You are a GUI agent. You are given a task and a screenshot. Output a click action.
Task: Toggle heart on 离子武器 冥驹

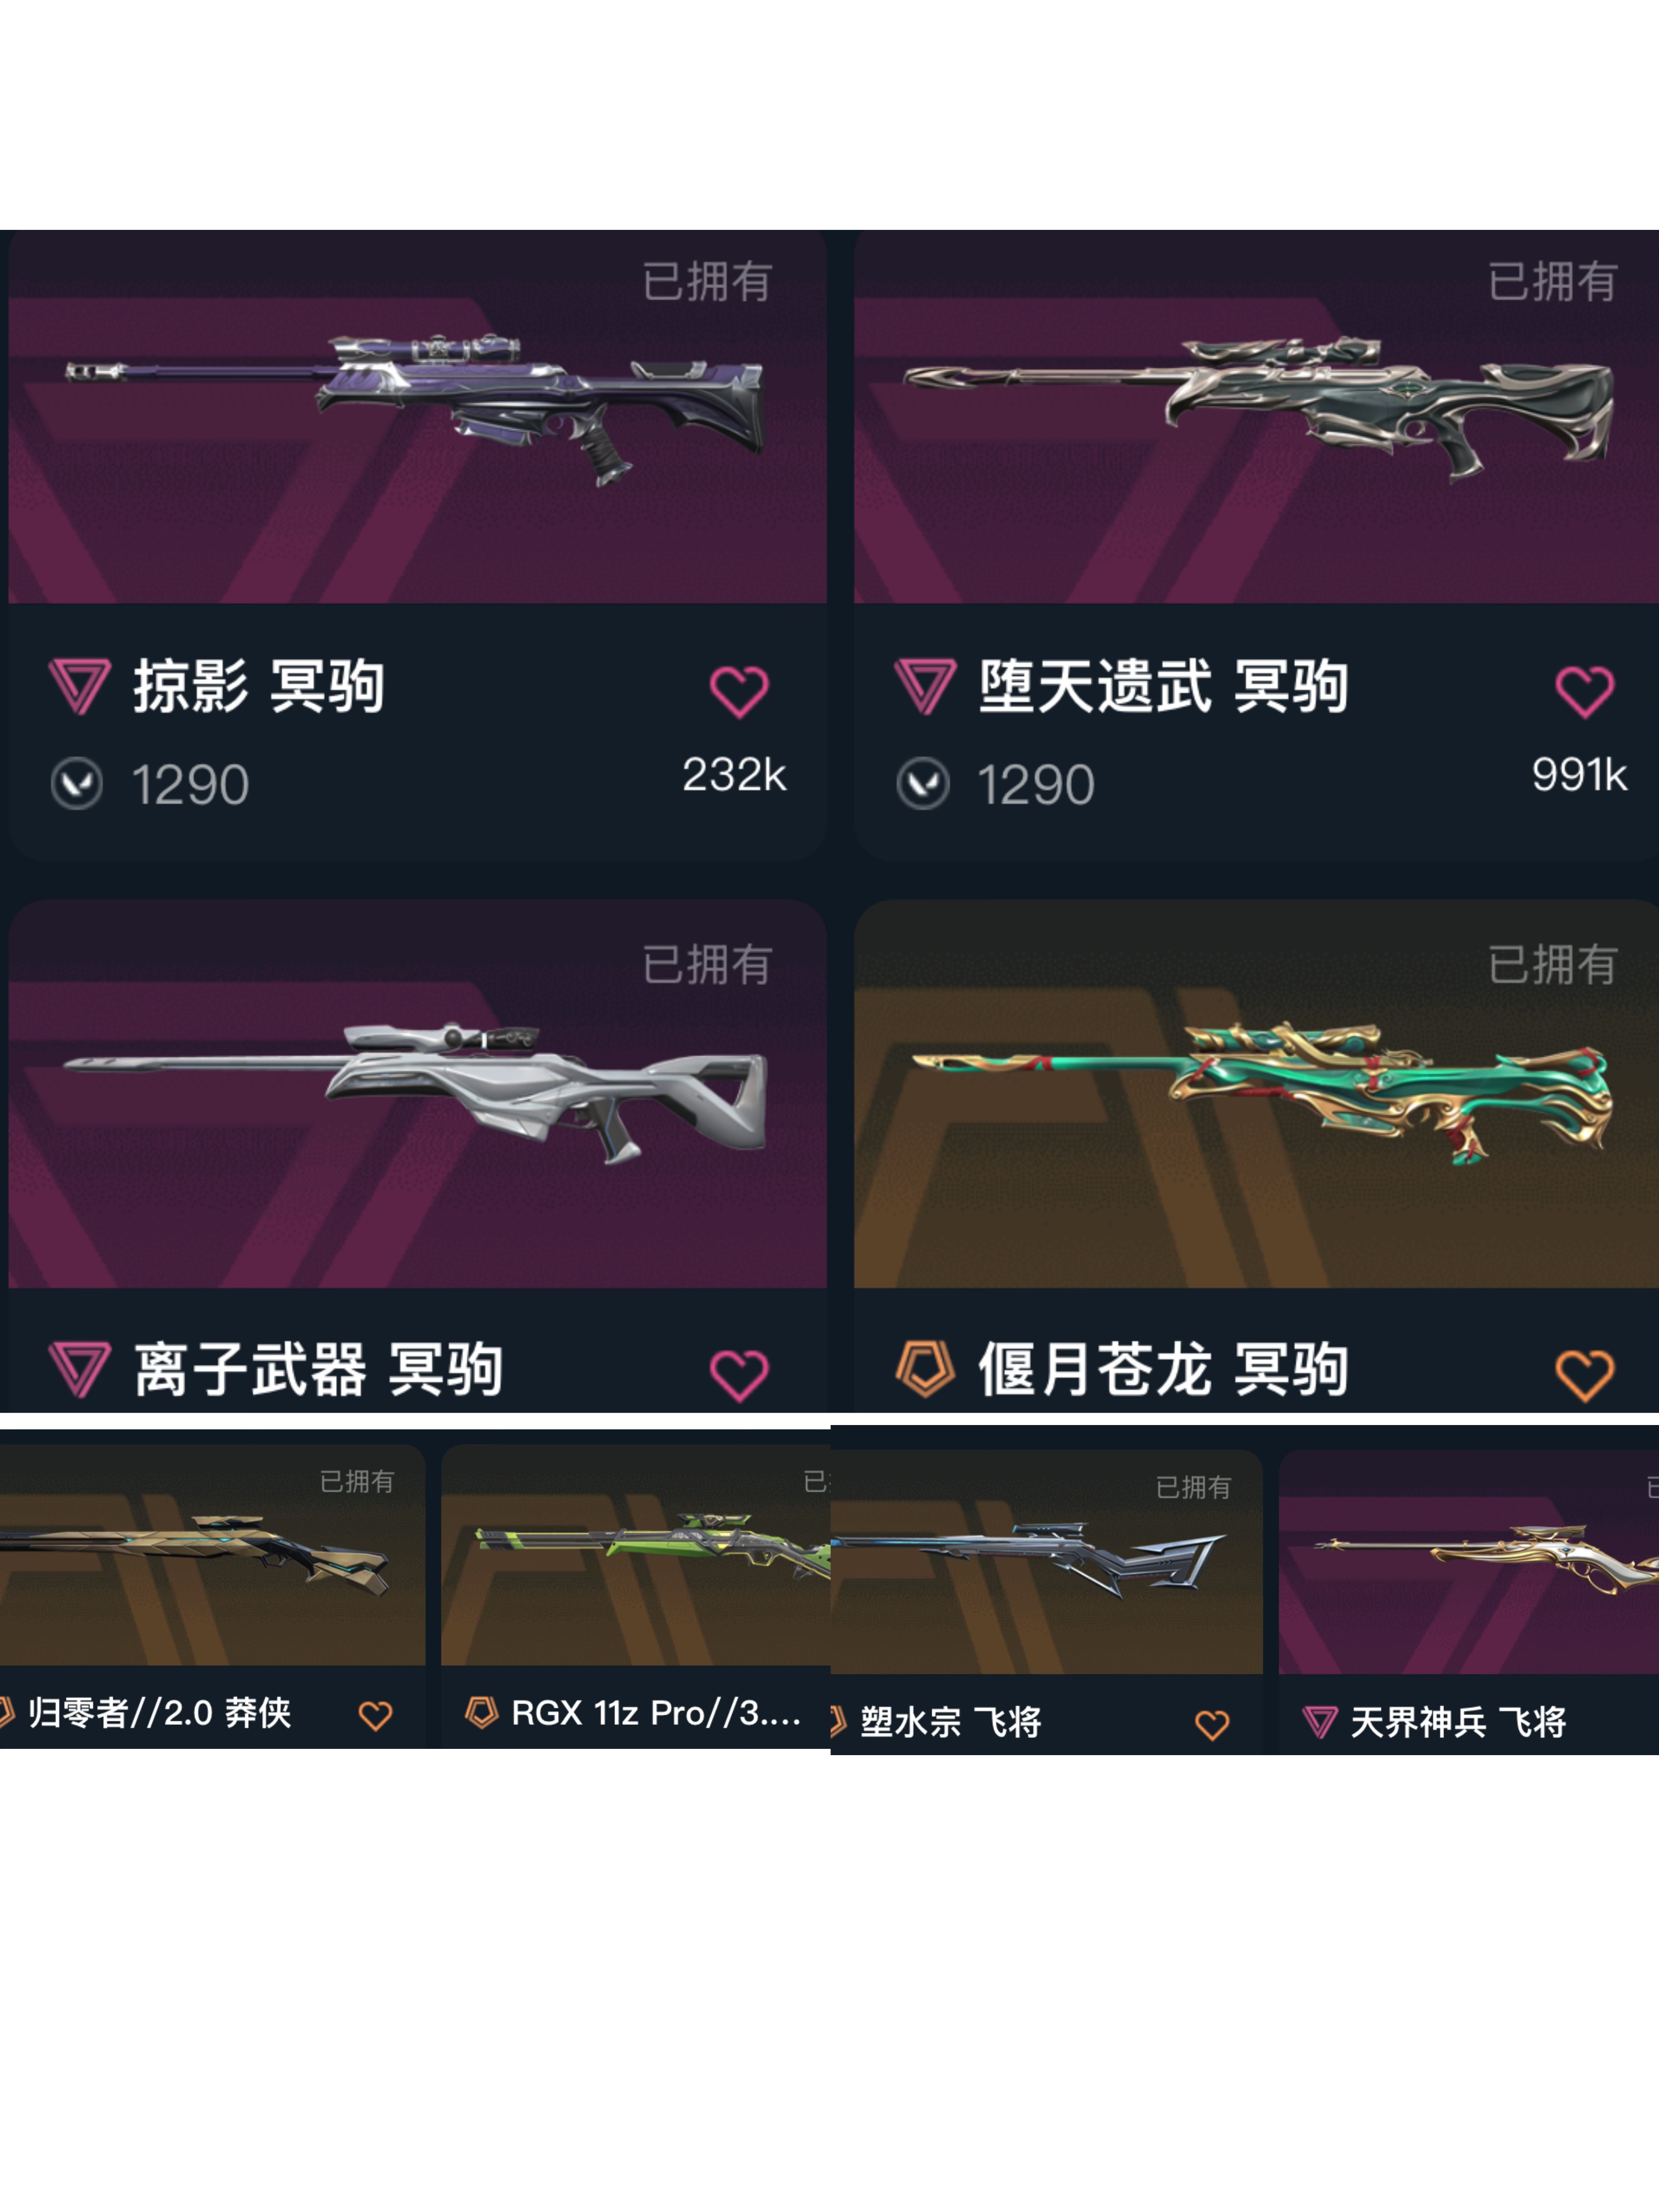(x=738, y=1375)
